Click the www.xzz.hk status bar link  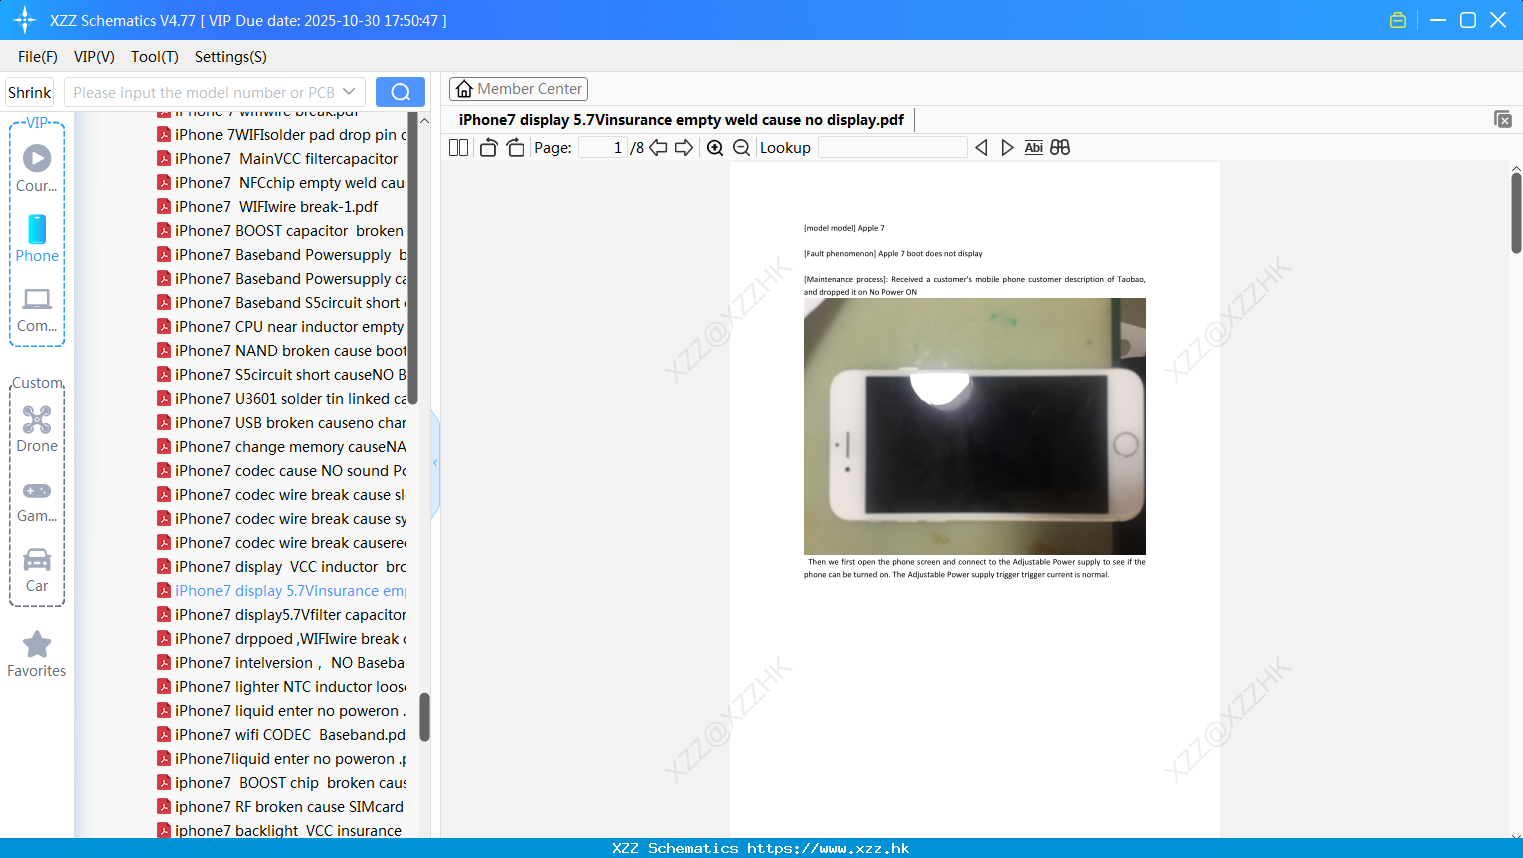pos(828,848)
